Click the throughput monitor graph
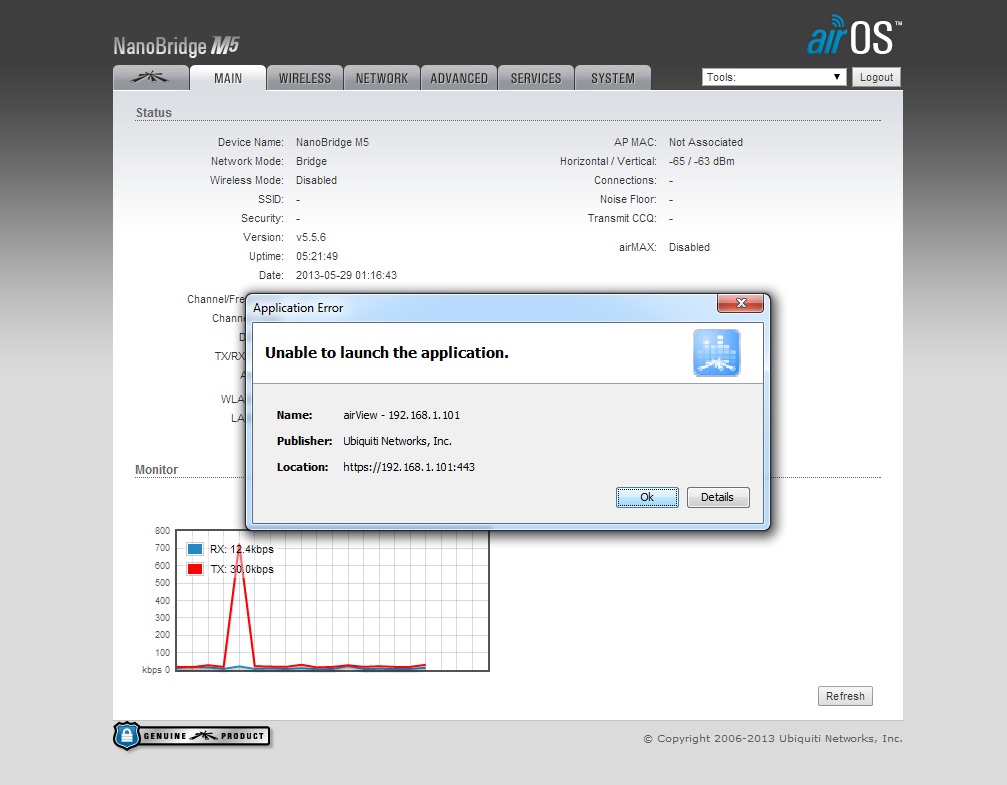 [x=332, y=601]
